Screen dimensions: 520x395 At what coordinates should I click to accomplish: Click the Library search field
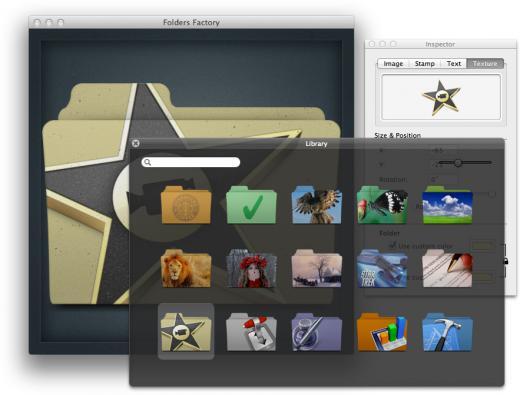click(191, 162)
